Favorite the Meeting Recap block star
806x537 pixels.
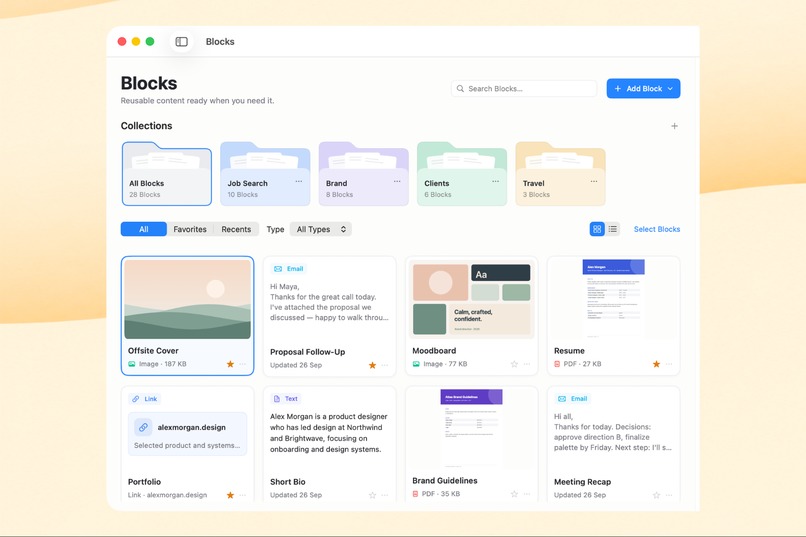point(656,495)
